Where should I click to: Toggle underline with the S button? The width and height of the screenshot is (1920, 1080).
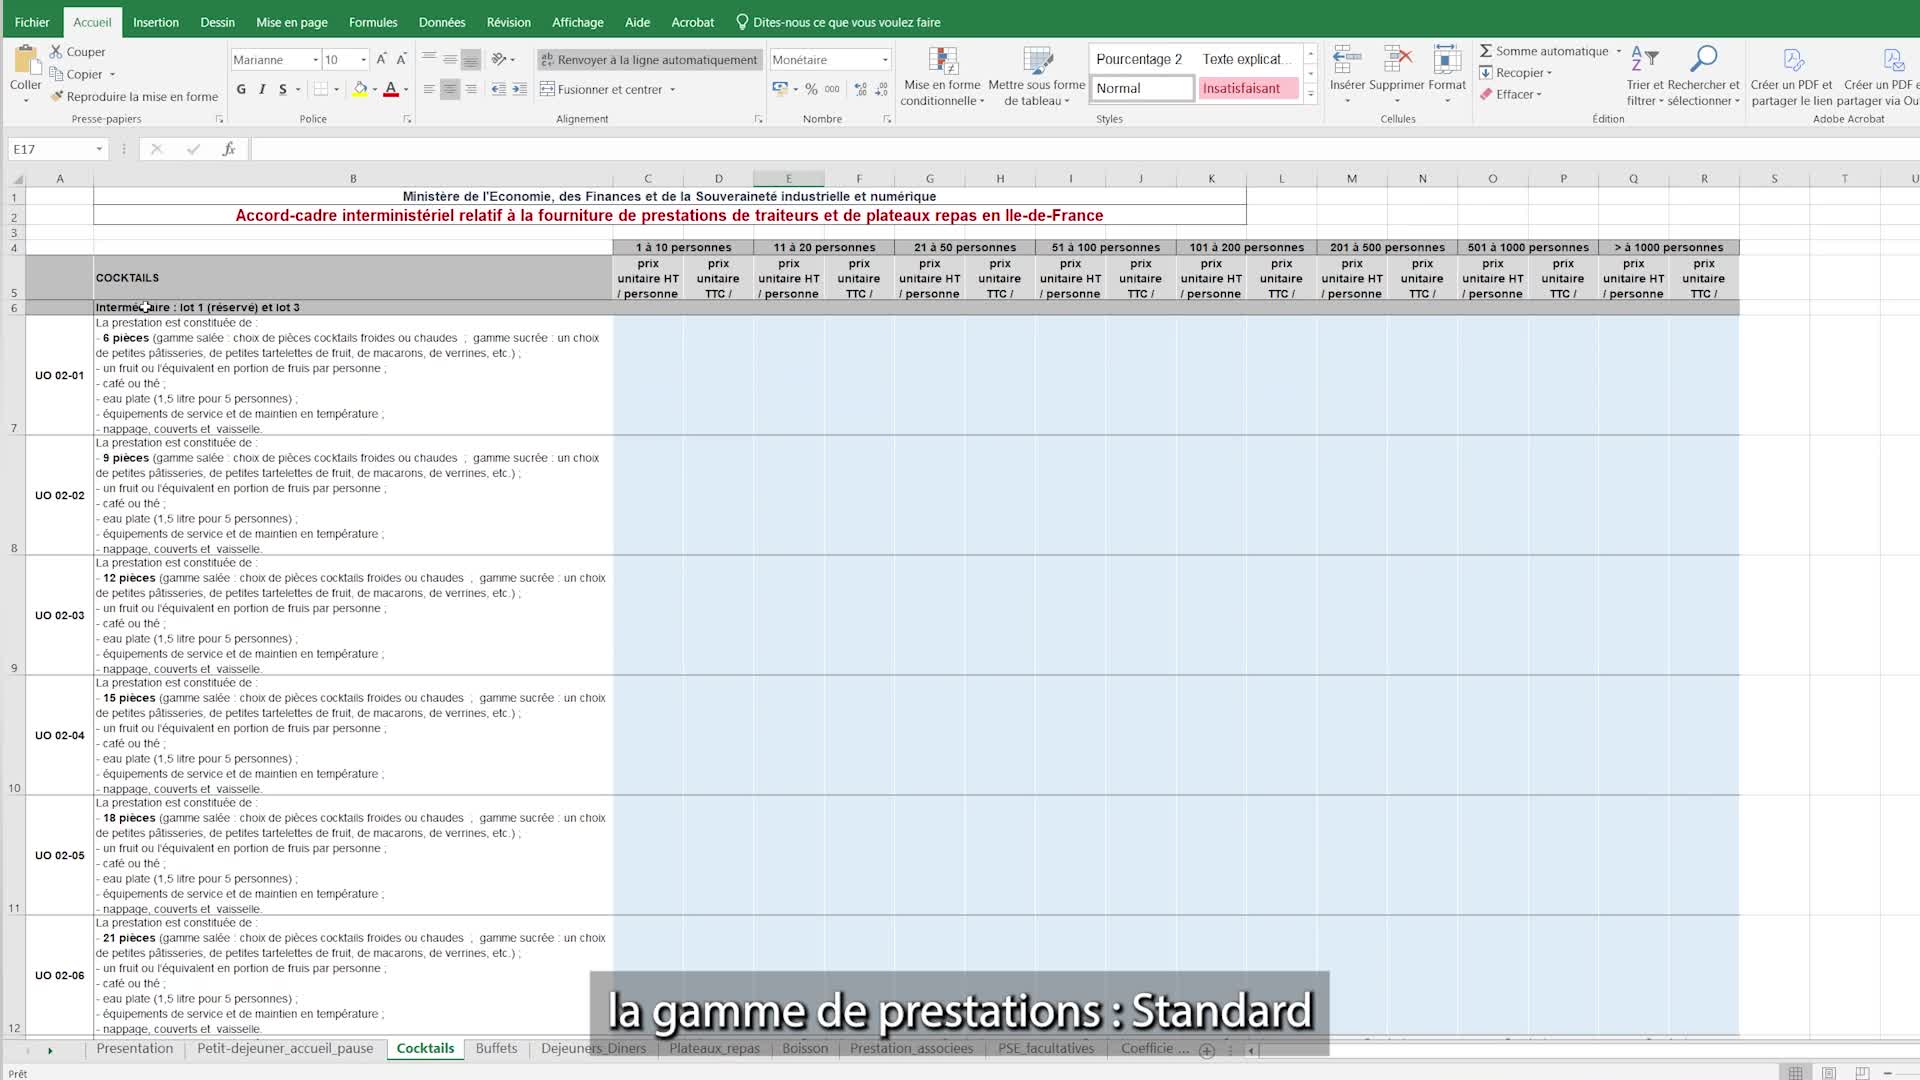[x=283, y=89]
